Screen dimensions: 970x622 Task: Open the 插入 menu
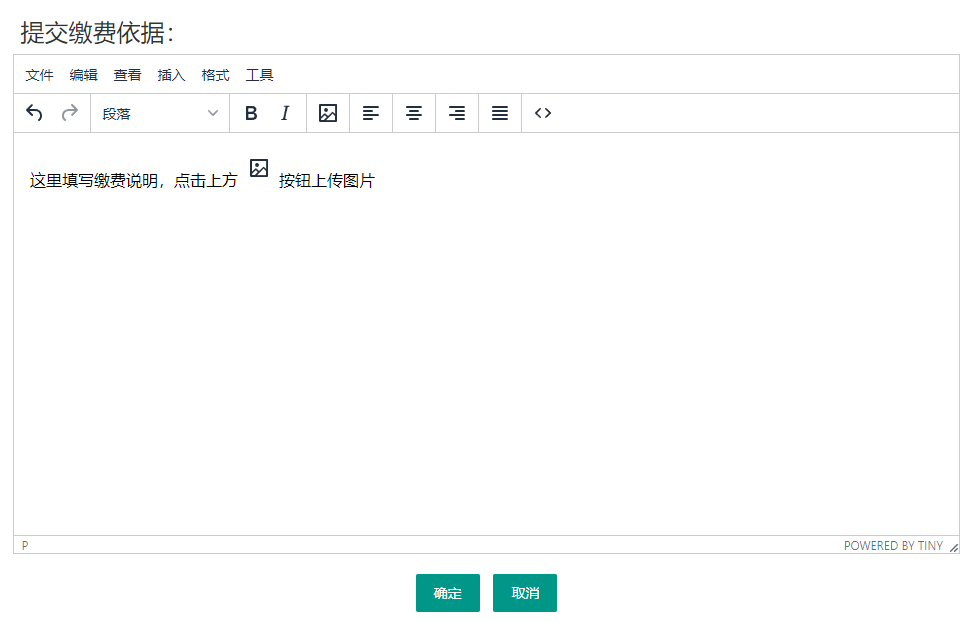coord(172,75)
